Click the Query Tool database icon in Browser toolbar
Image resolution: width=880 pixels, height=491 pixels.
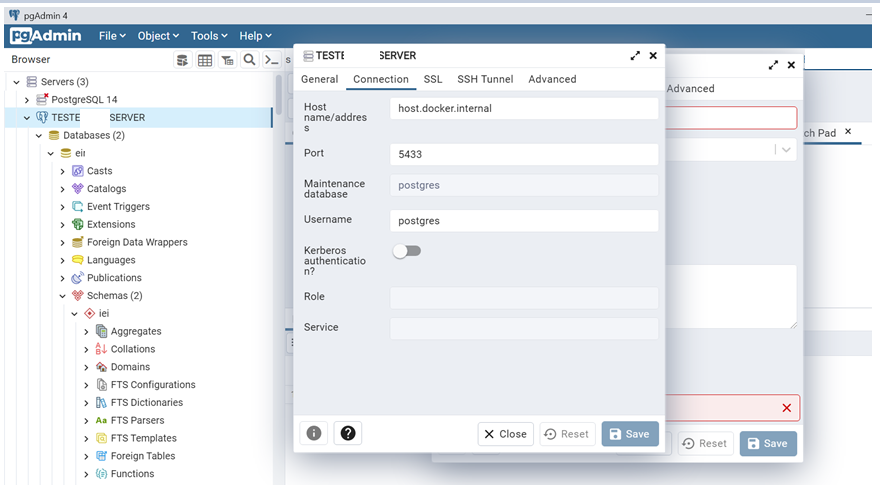tap(182, 60)
